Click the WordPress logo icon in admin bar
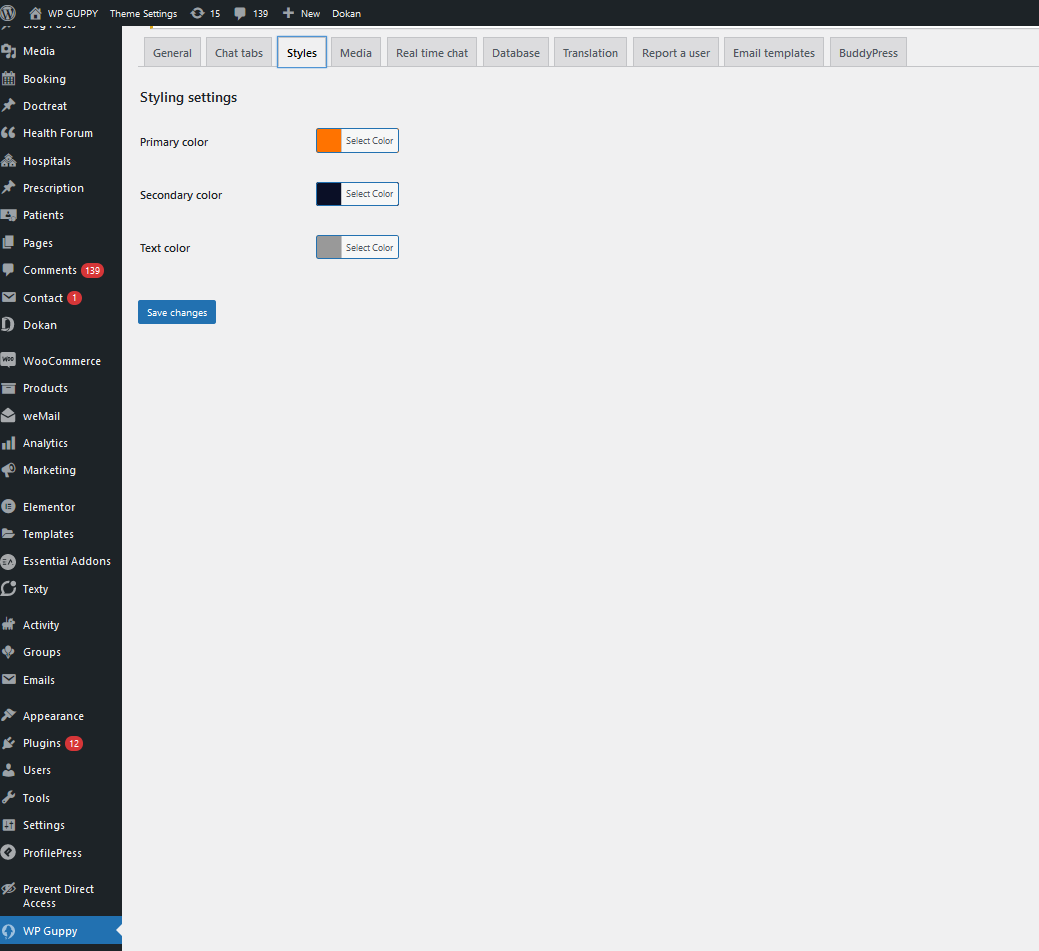1039x951 pixels. pos(9,13)
